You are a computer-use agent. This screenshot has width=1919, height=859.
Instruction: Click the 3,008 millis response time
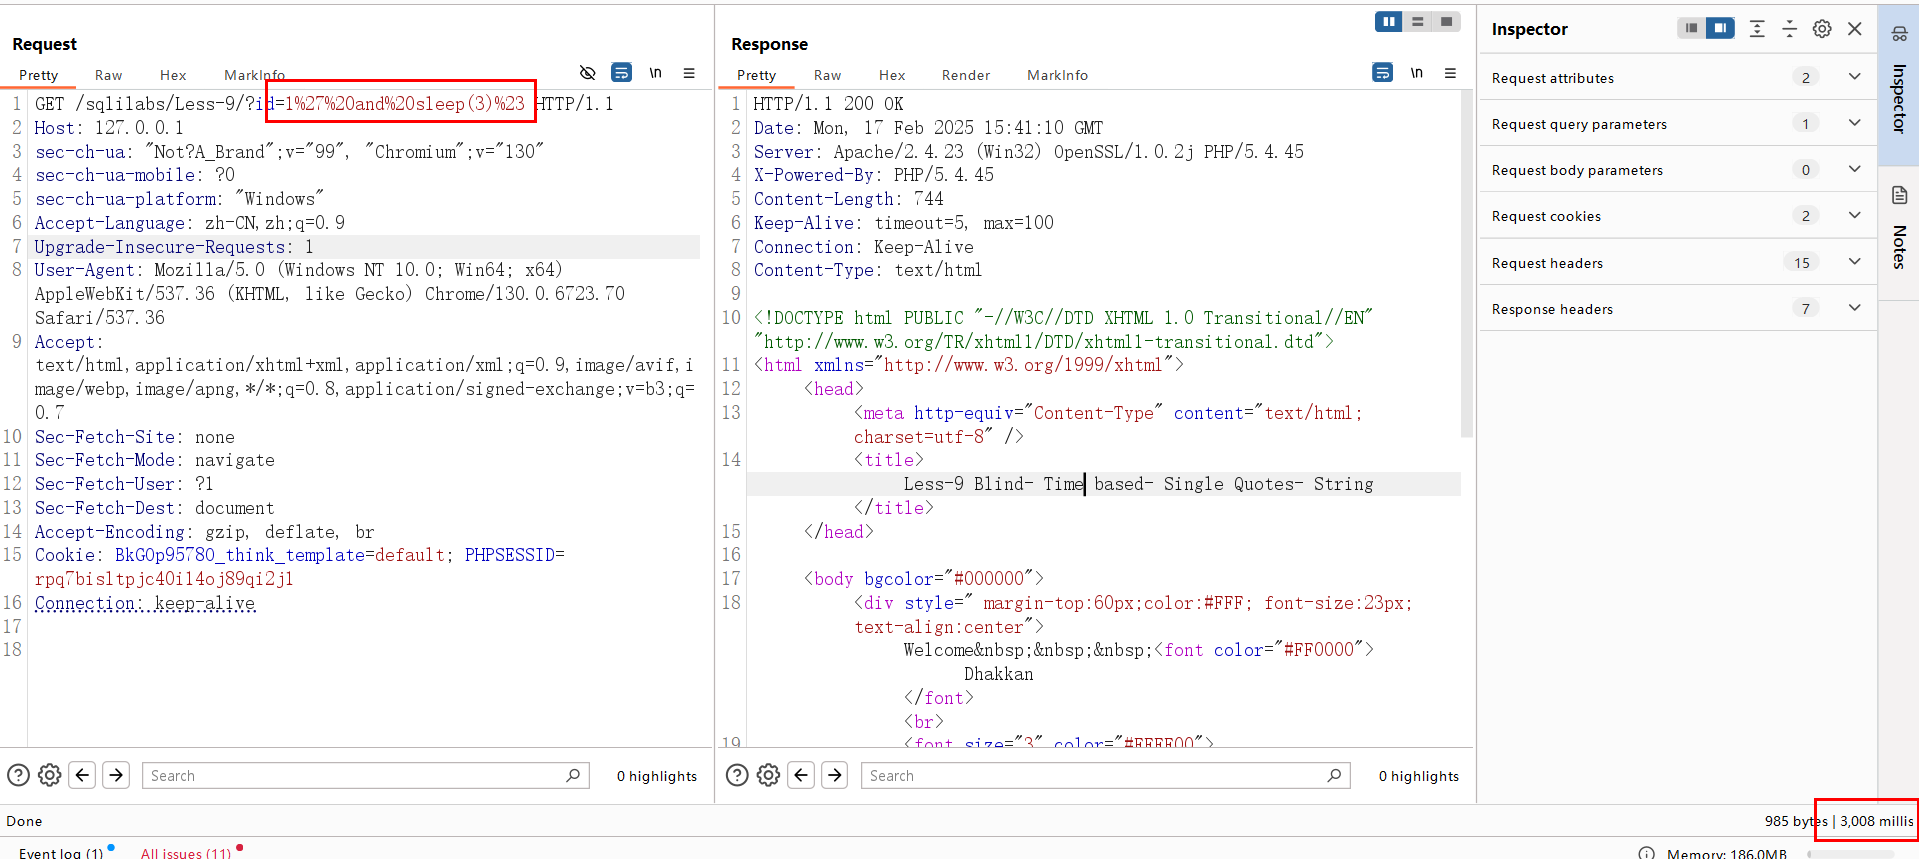click(1877, 821)
